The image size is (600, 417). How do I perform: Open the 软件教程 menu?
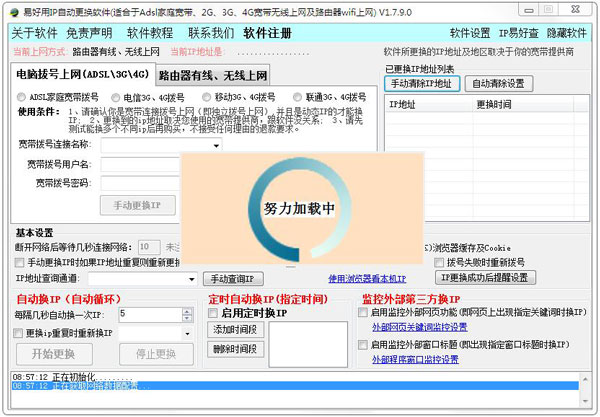coord(150,33)
